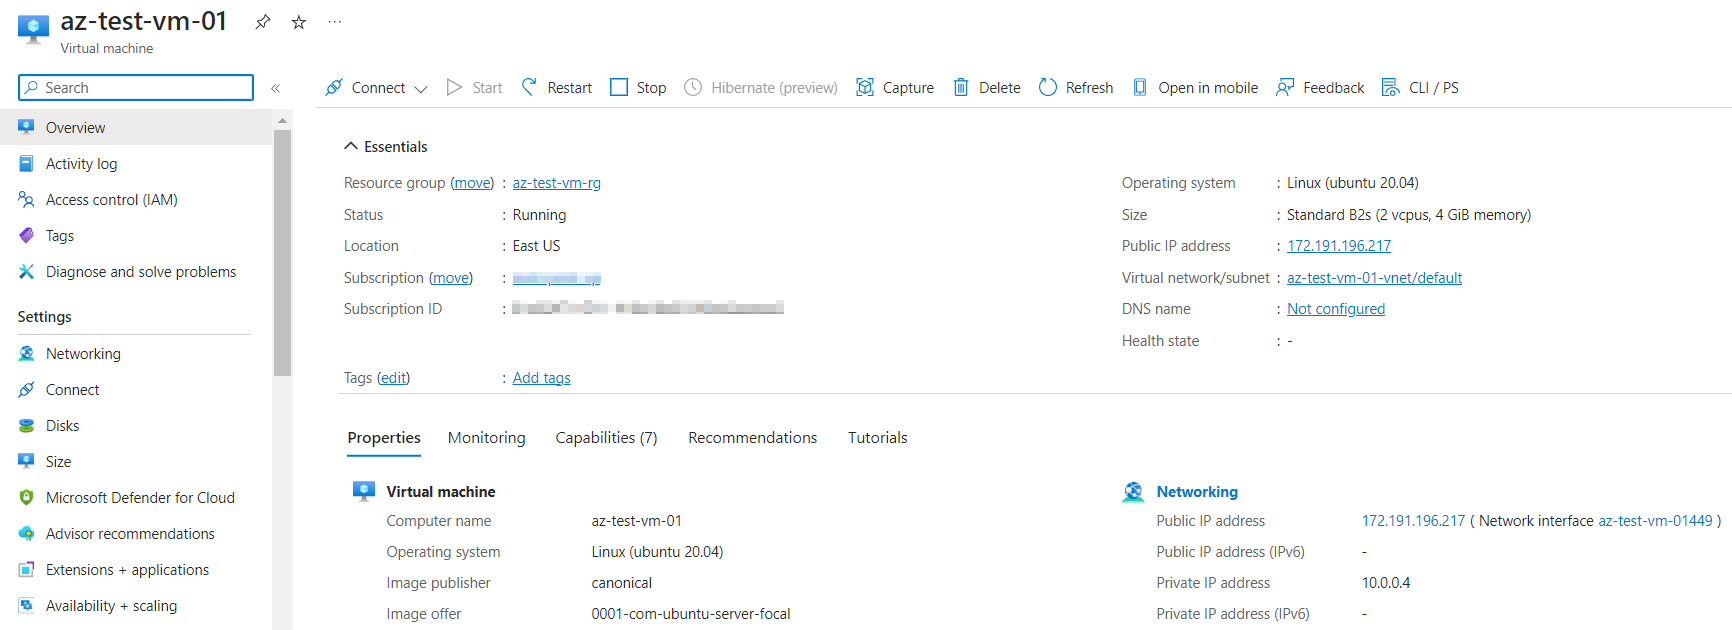Open resource group az-test-vm-rg link

[x=557, y=183]
